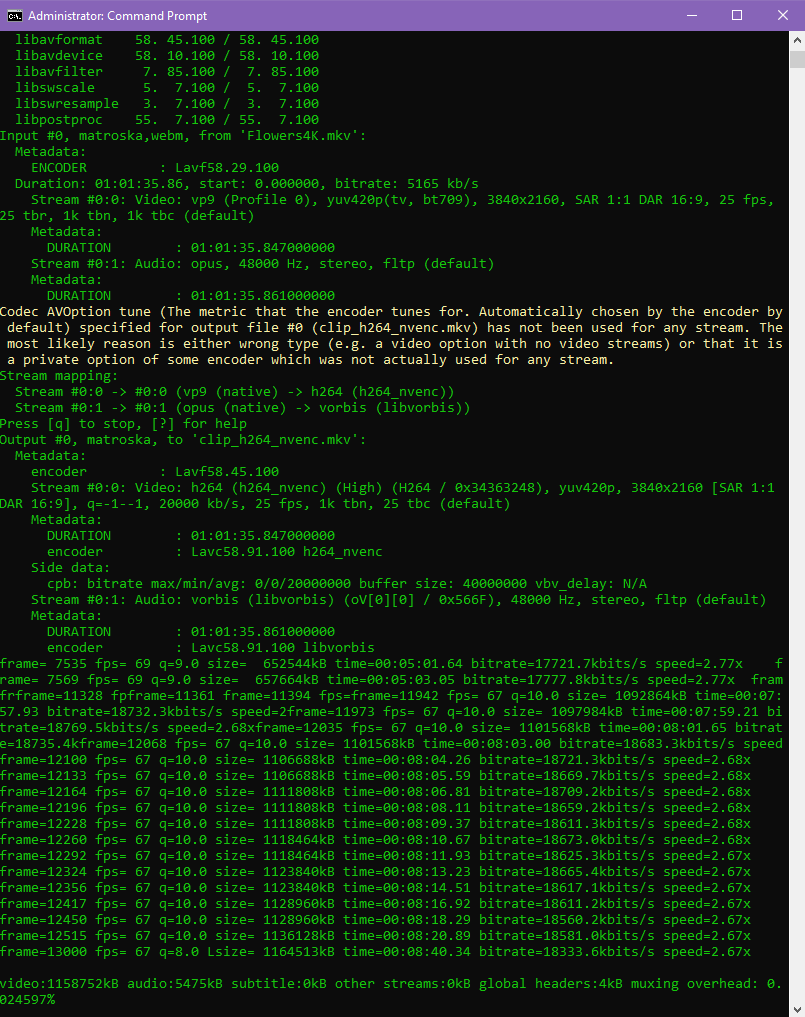The height and width of the screenshot is (1017, 805).
Task: Click the muxing overhead summary line
Action: point(400,983)
